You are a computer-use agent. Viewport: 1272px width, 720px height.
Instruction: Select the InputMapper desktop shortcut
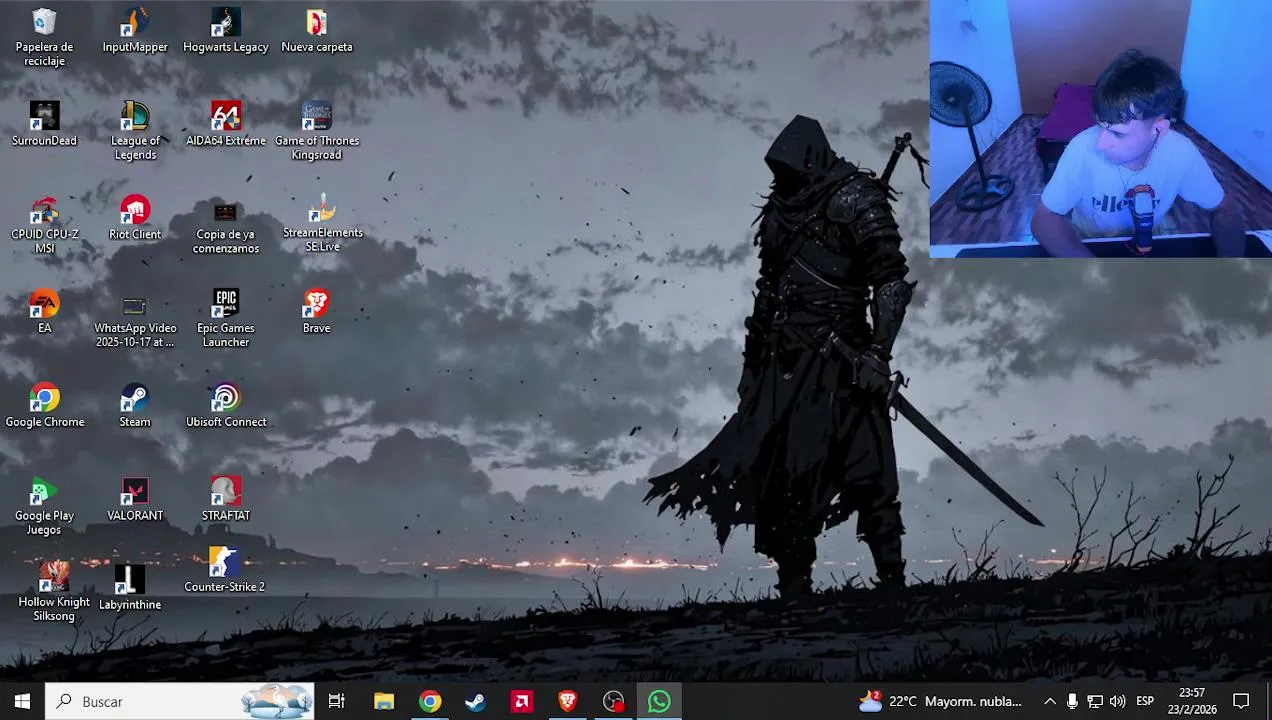tap(135, 30)
